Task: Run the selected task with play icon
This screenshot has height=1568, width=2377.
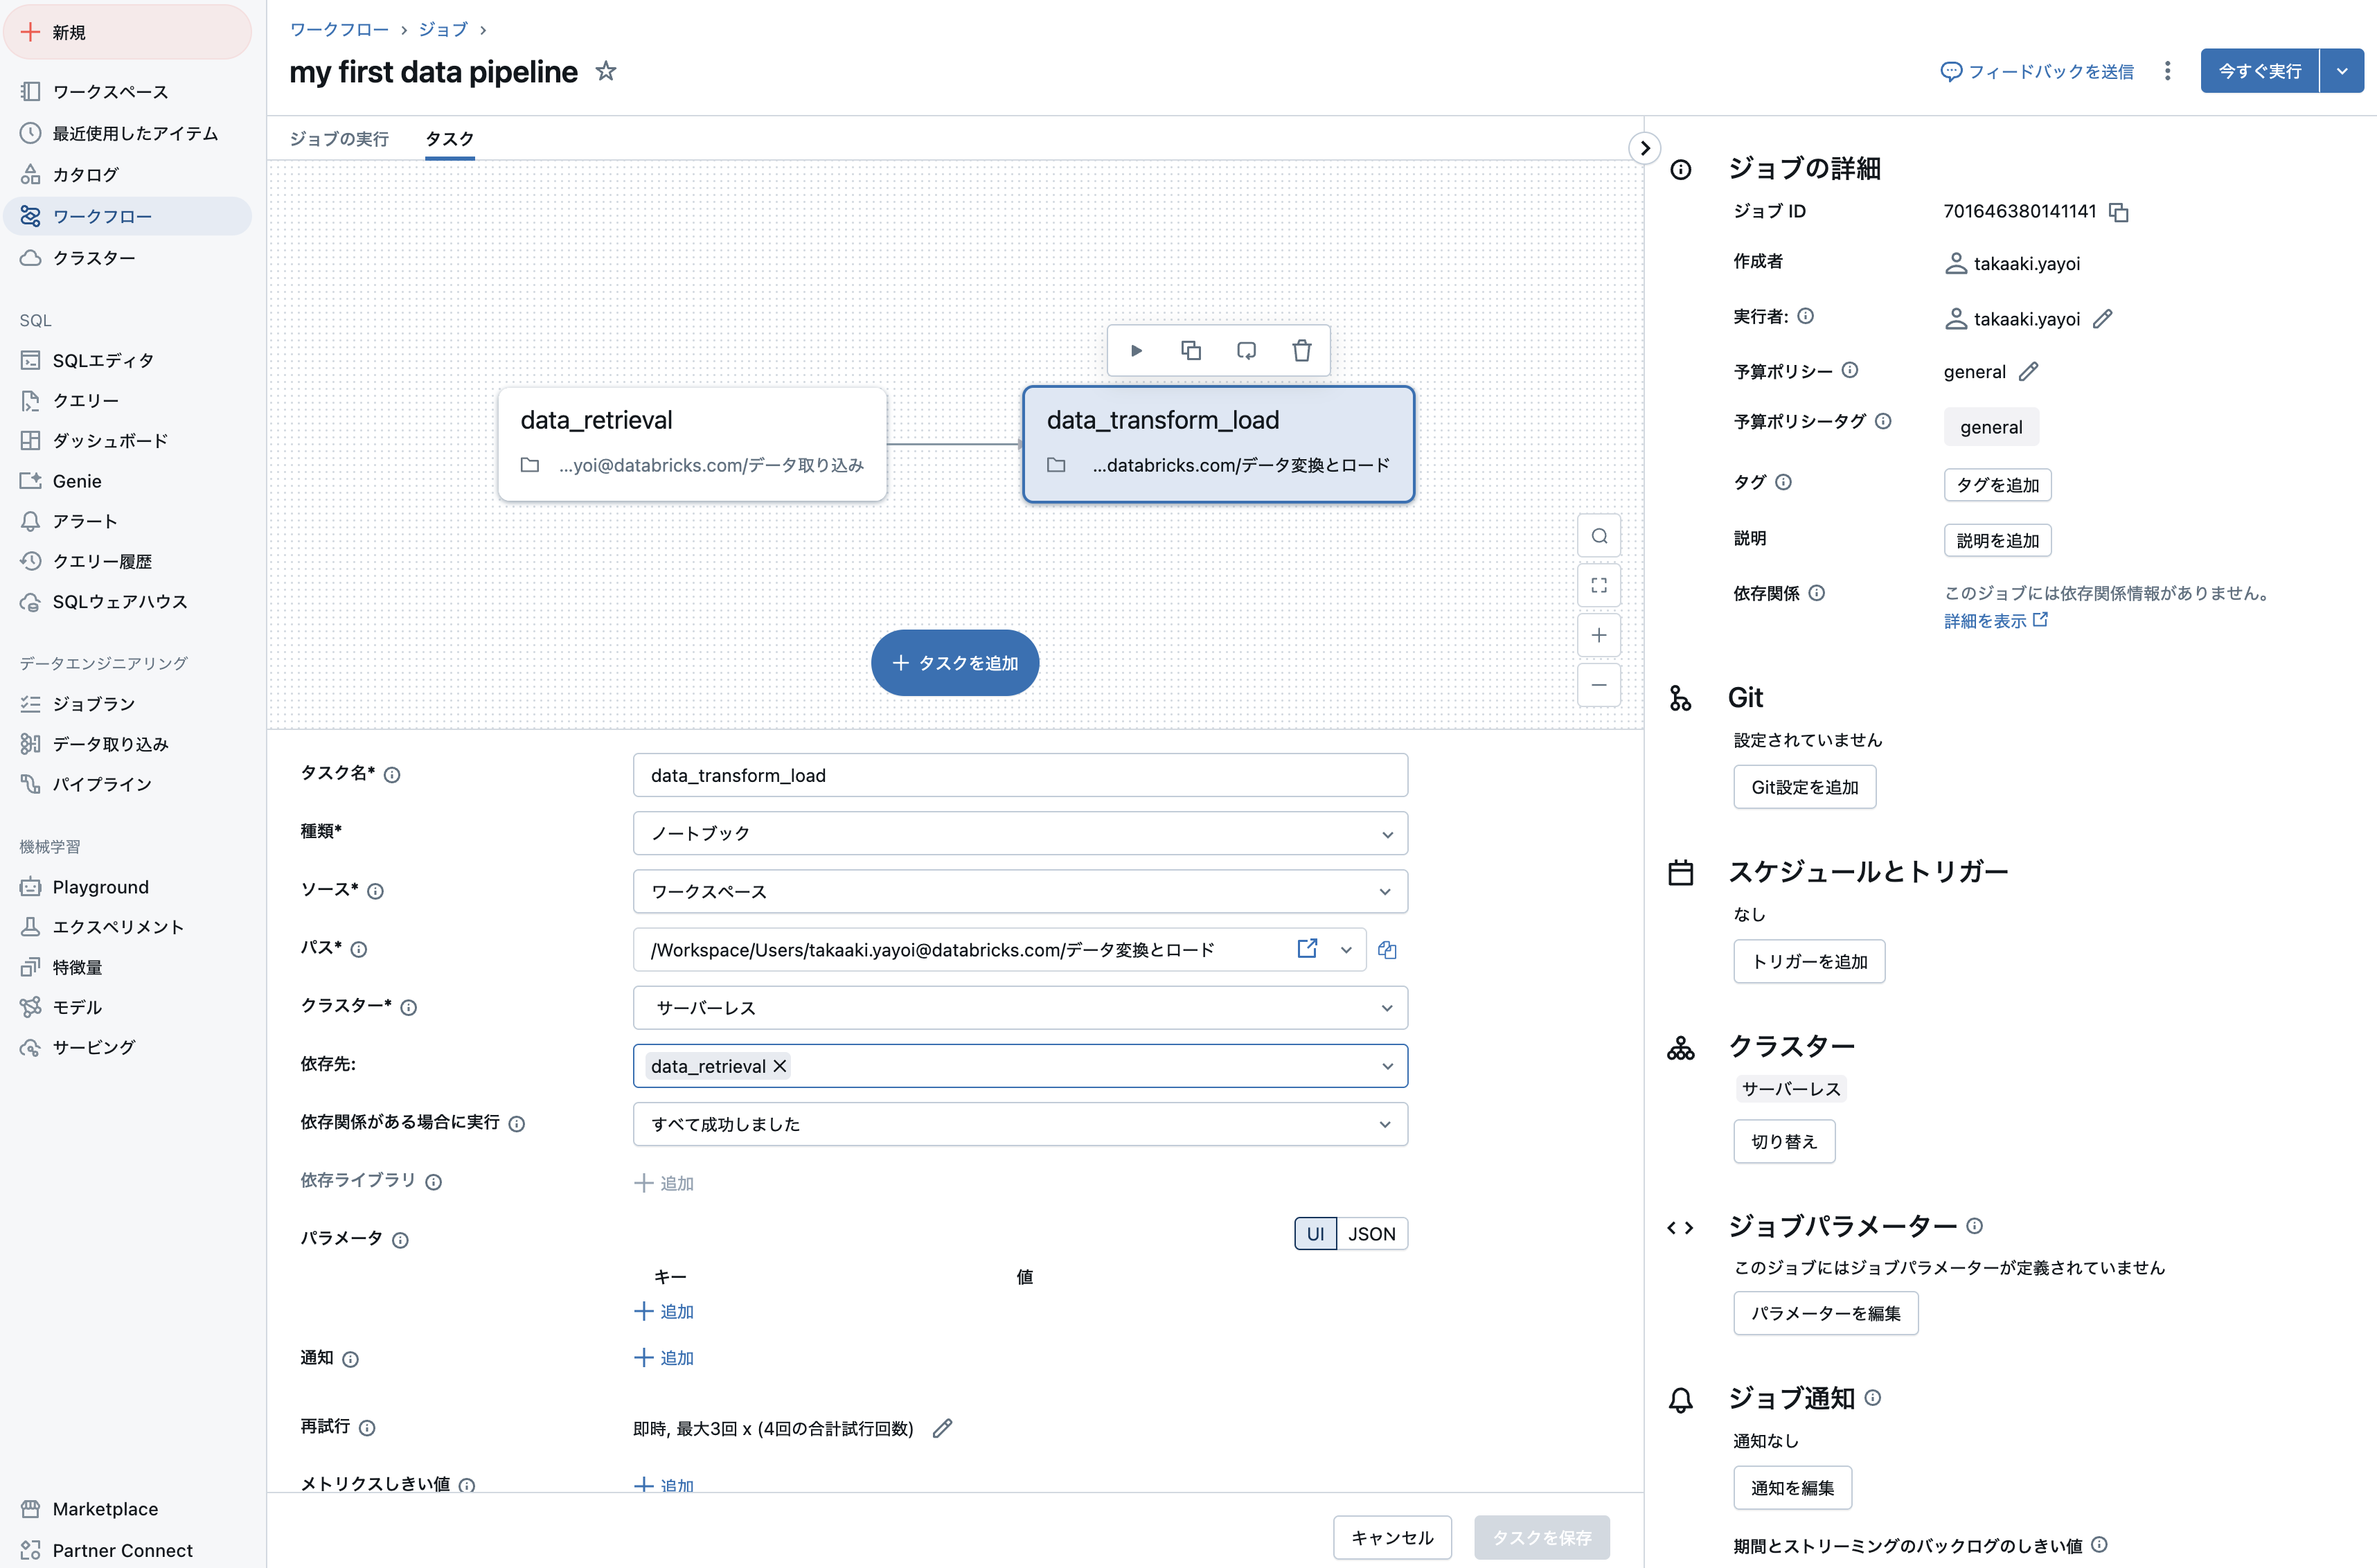Action: point(1136,351)
